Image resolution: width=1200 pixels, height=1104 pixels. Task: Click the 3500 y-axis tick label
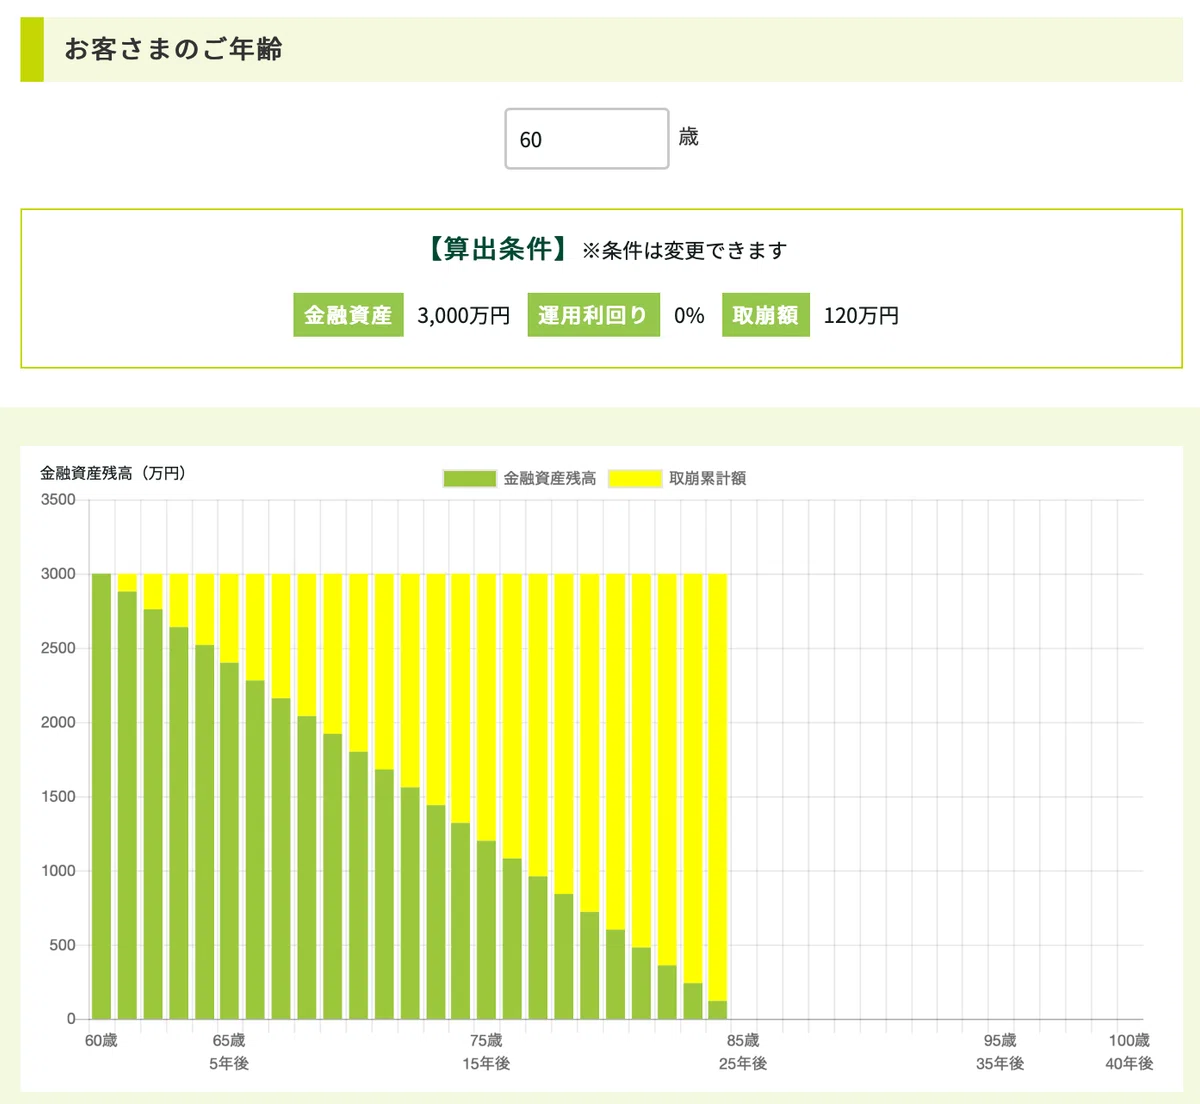[x=58, y=500]
